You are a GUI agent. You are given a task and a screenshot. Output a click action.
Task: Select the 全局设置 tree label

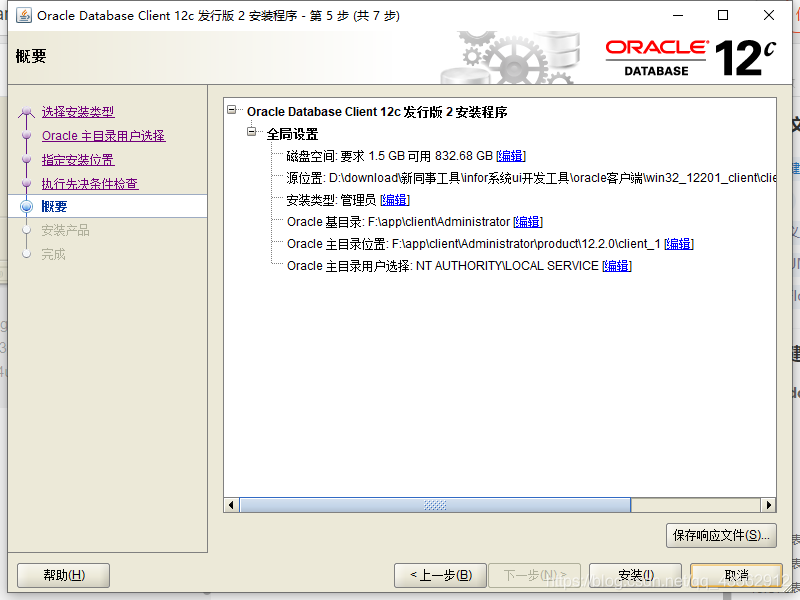pos(292,134)
